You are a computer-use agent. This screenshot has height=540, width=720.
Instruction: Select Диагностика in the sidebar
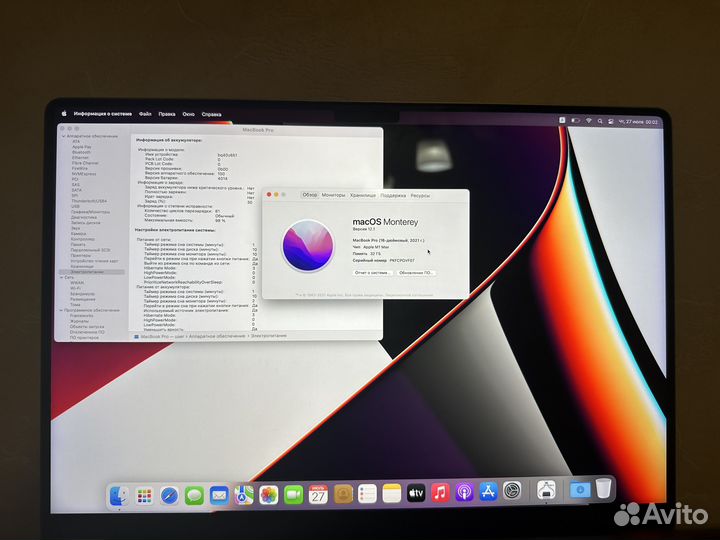click(x=84, y=217)
